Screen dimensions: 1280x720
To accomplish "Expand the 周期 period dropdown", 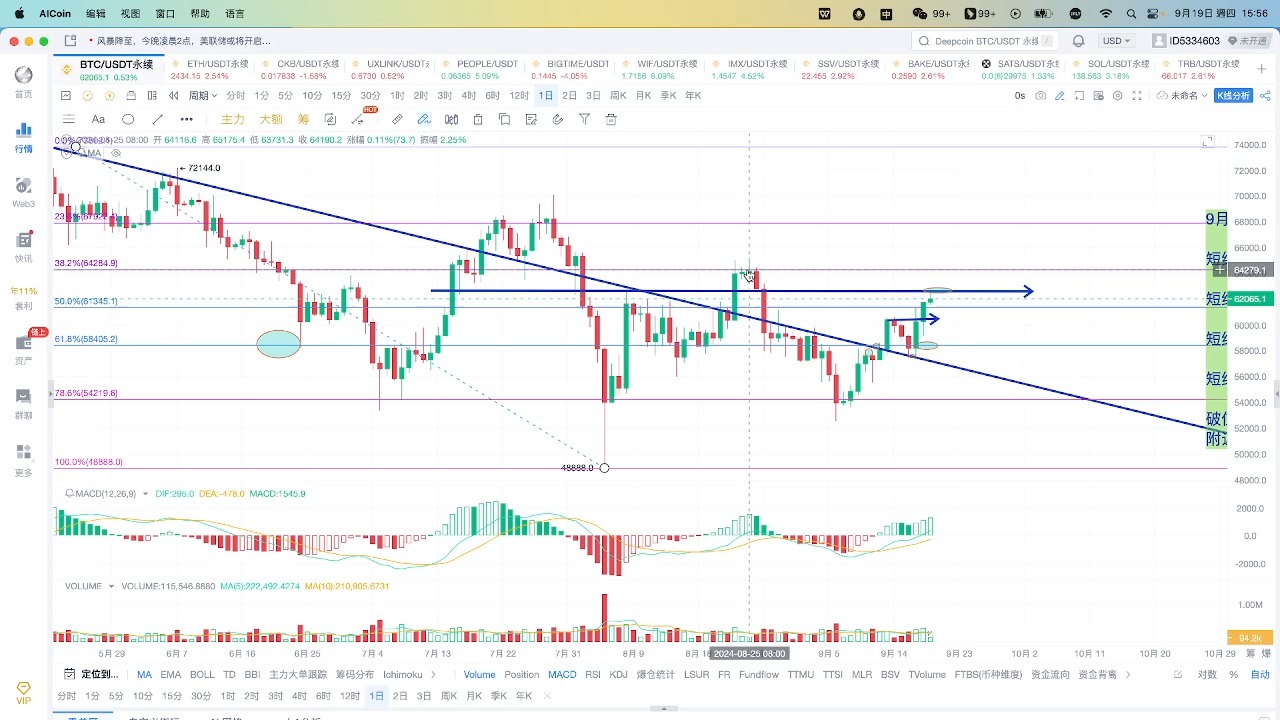I will pyautogui.click(x=203, y=96).
